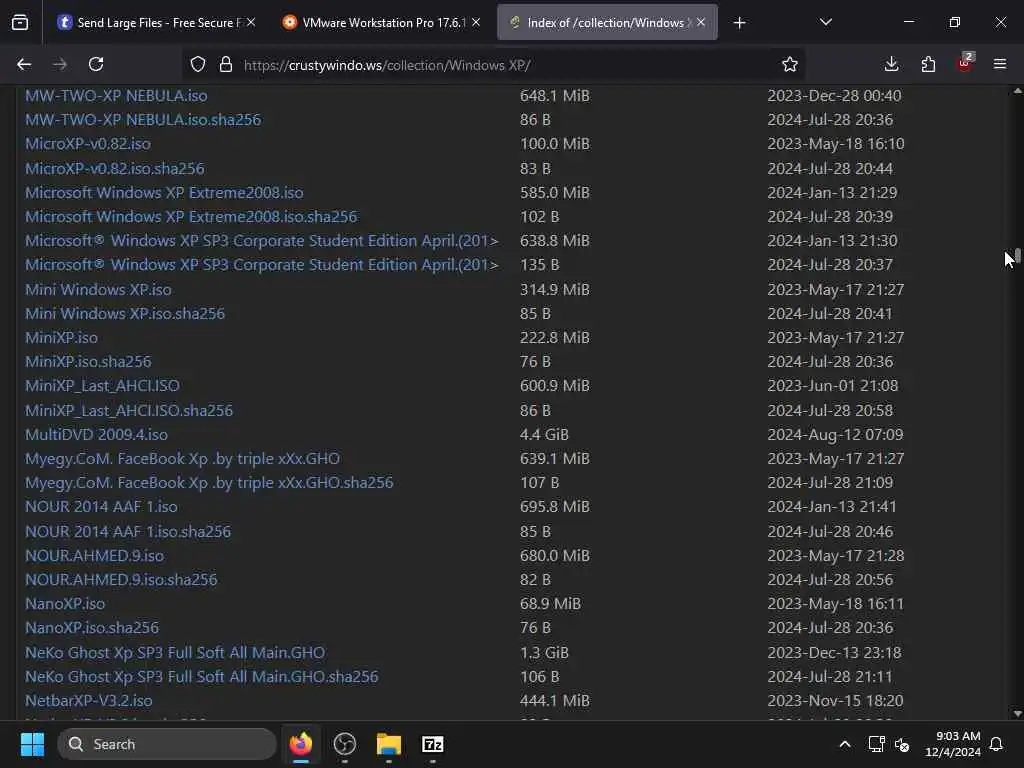
Task: Click the taskbar Search box
Action: click(167, 744)
